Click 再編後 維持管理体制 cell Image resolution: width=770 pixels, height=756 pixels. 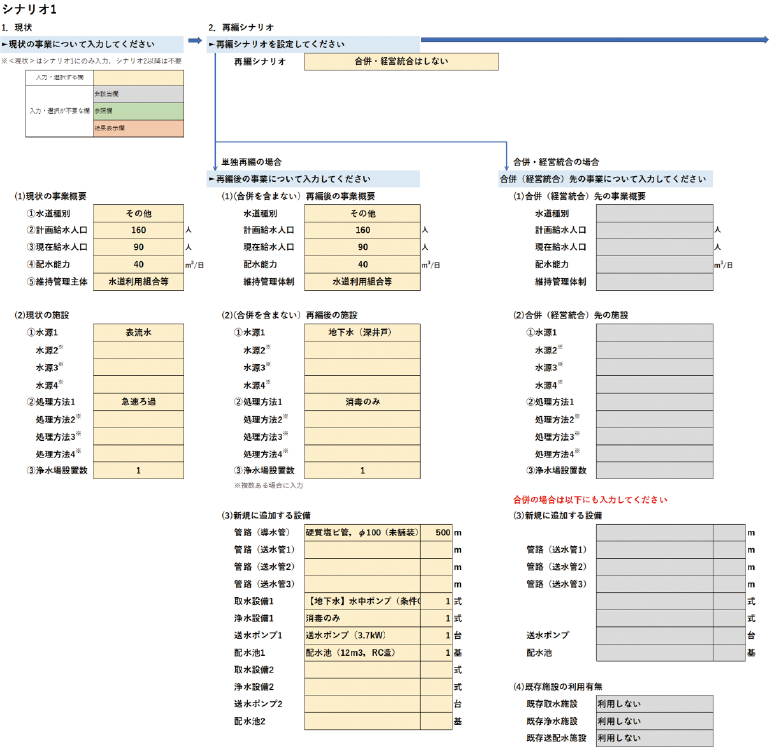(x=362, y=282)
